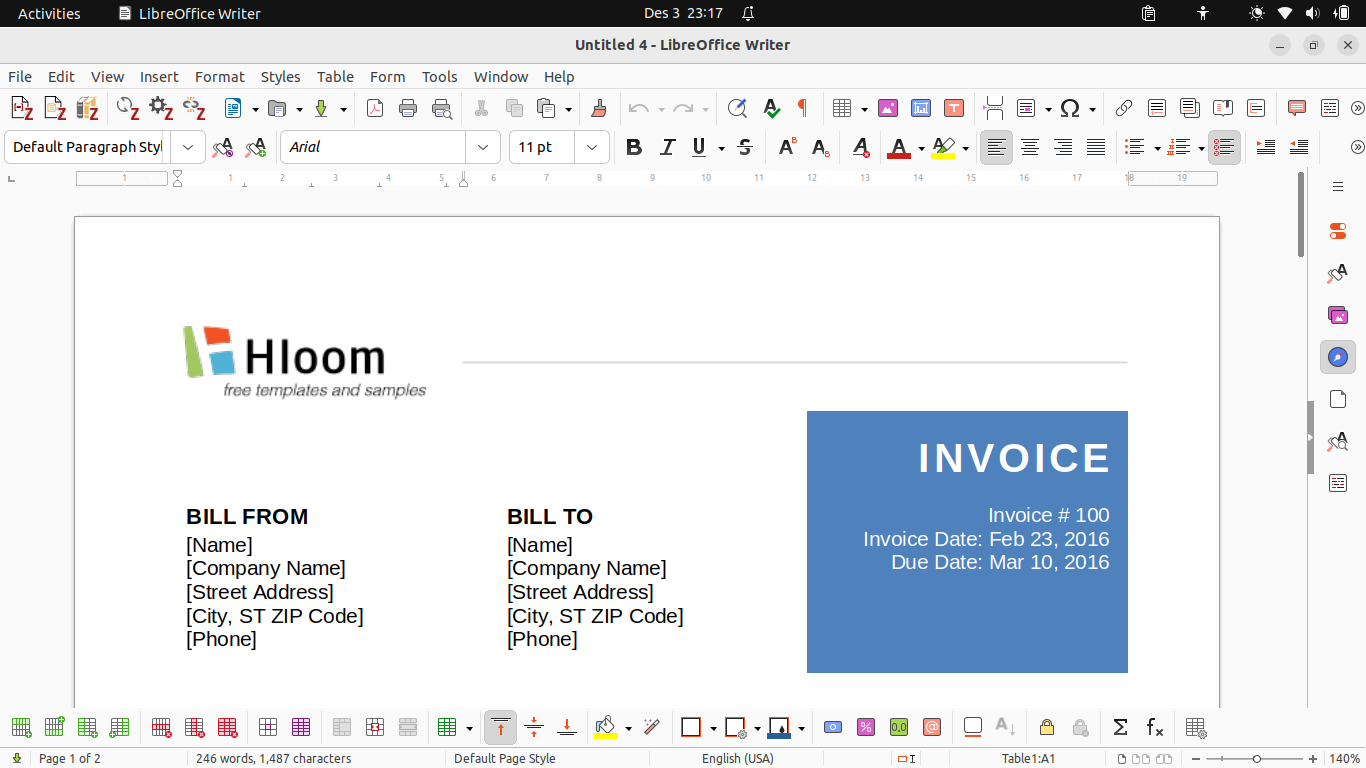Click font color red swatch
The height and width of the screenshot is (768, 1366).
coord(899,148)
